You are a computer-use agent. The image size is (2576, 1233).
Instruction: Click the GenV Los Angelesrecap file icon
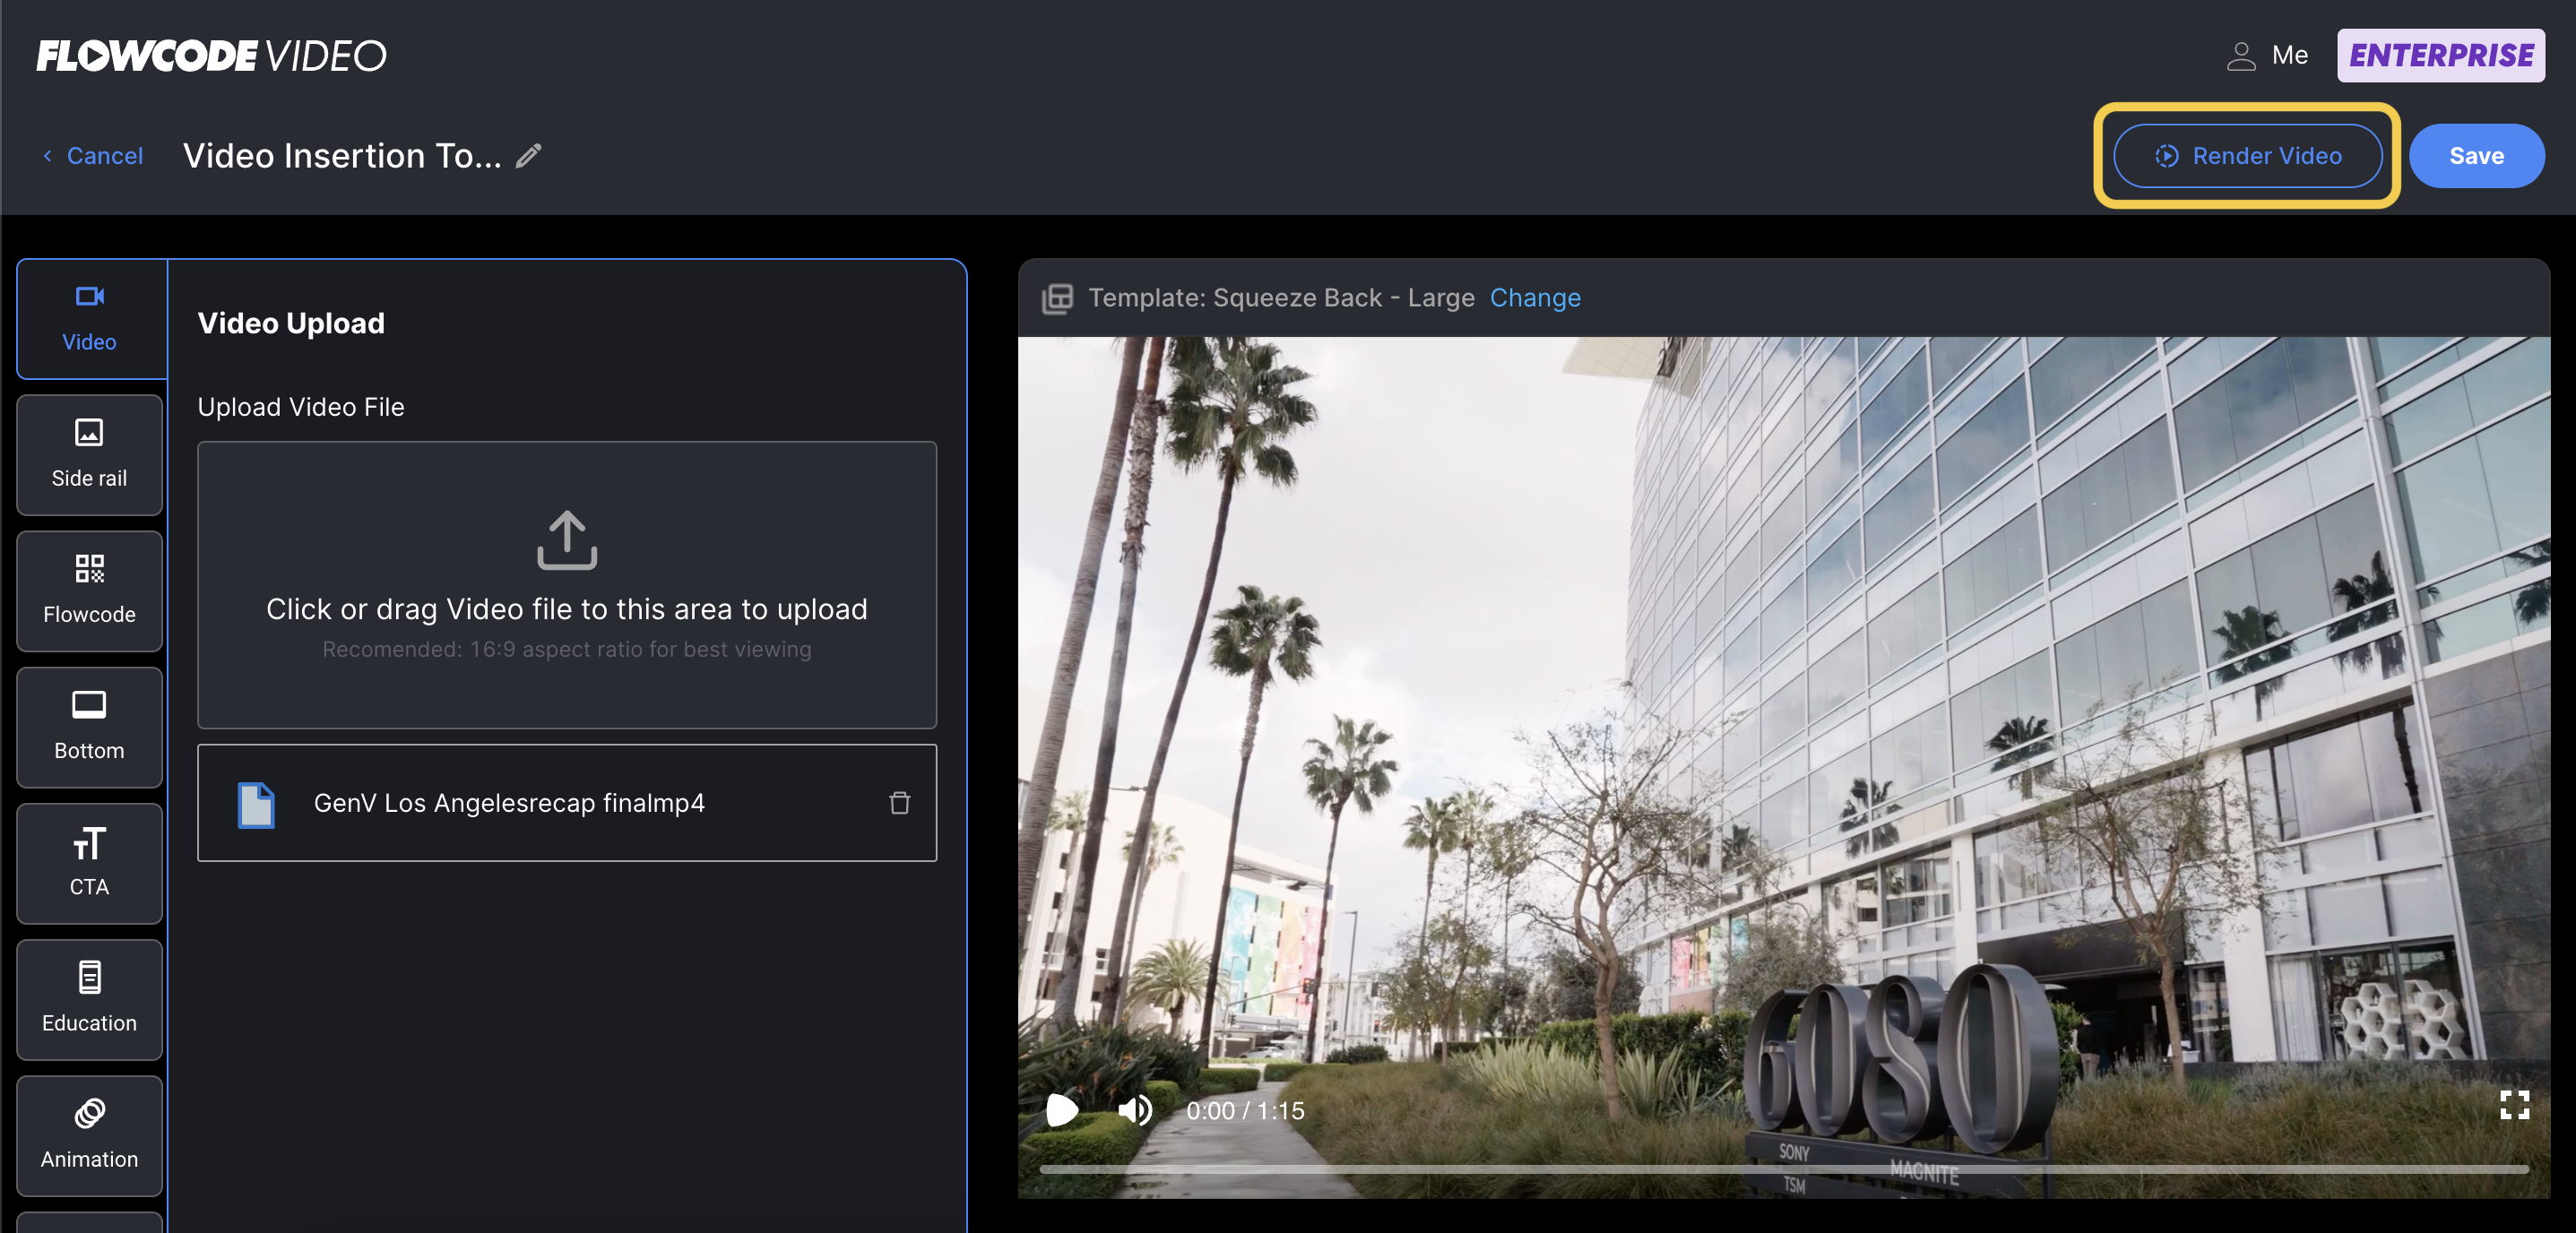pyautogui.click(x=256, y=804)
